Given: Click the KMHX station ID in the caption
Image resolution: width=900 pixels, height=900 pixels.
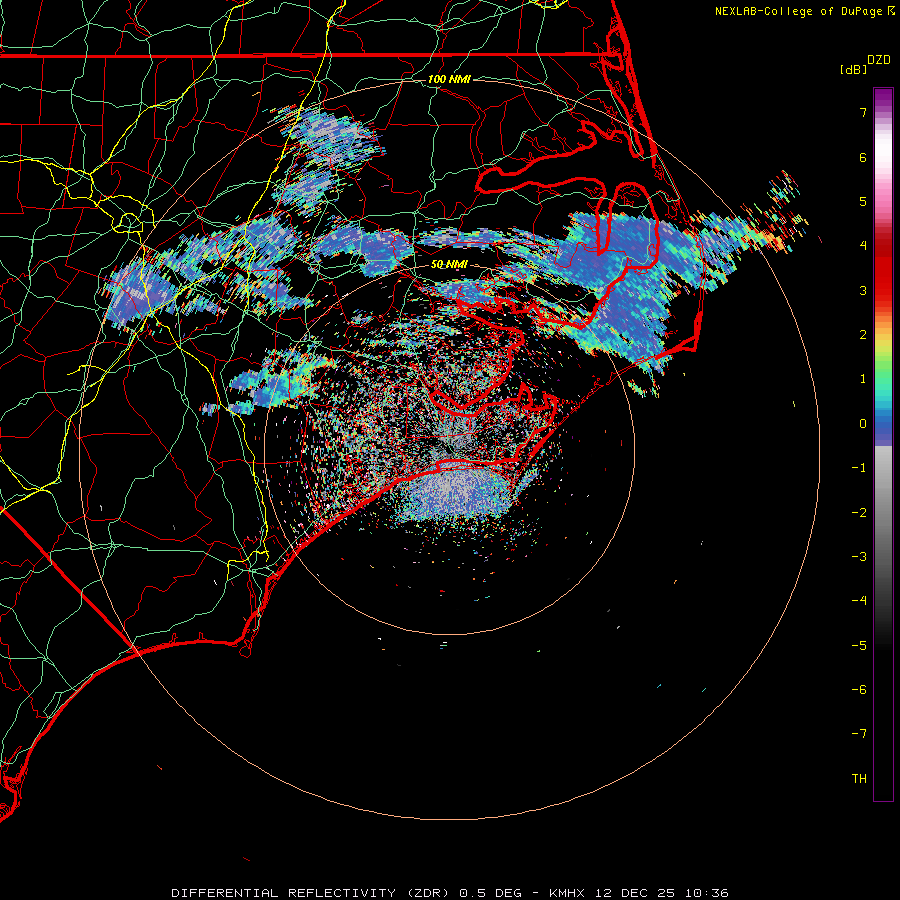Looking at the screenshot, I should pos(567,893).
